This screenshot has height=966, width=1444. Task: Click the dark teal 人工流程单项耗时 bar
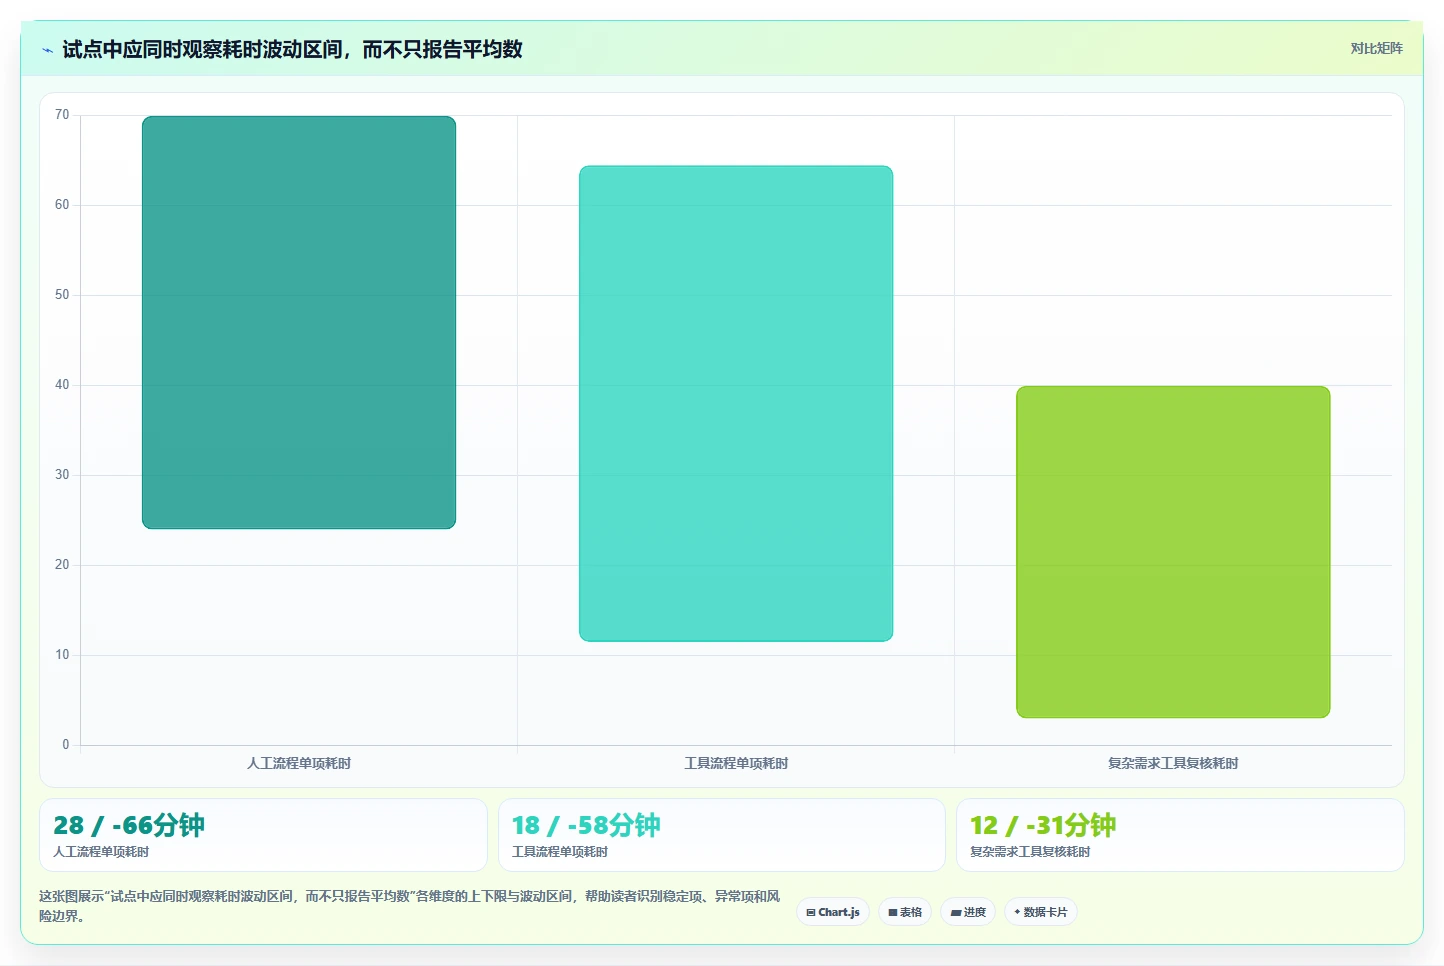click(299, 322)
